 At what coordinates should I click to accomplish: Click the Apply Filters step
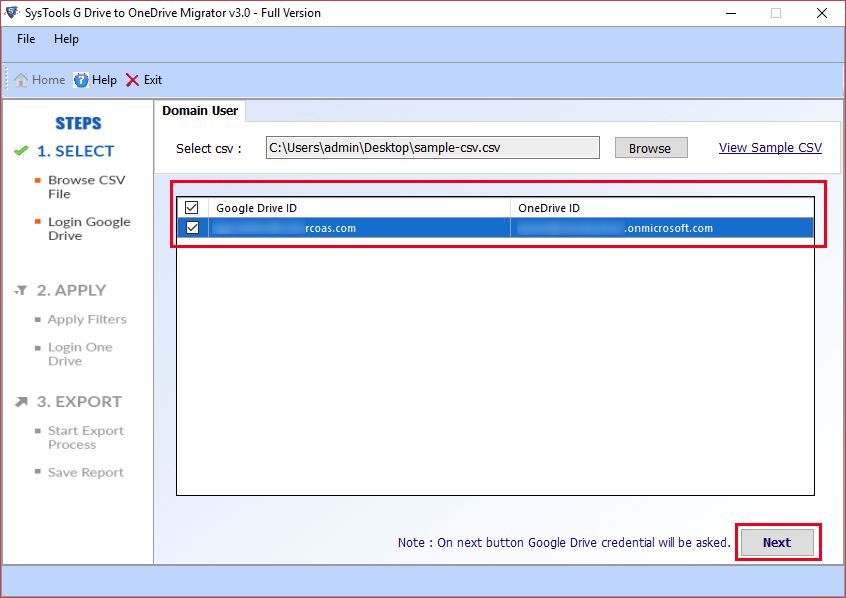(x=87, y=320)
